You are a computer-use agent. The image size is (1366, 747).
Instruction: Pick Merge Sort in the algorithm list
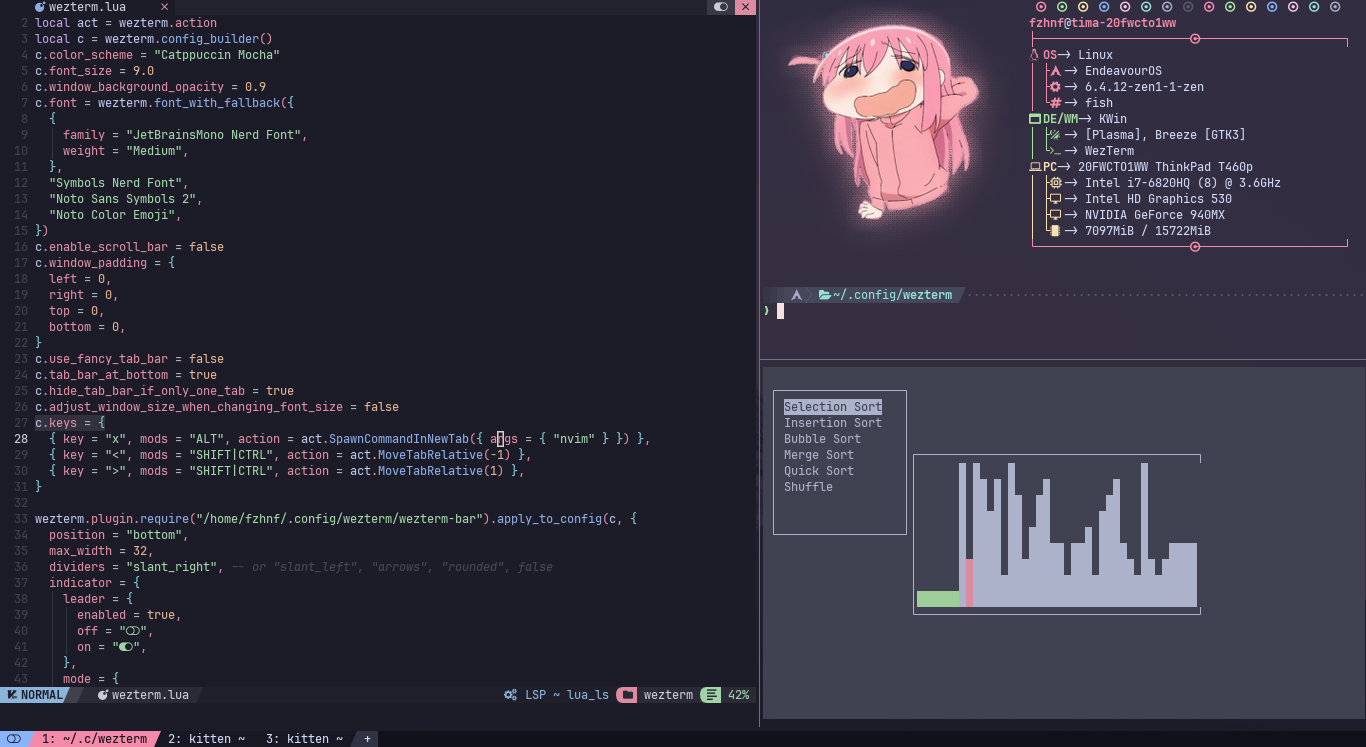pos(819,455)
